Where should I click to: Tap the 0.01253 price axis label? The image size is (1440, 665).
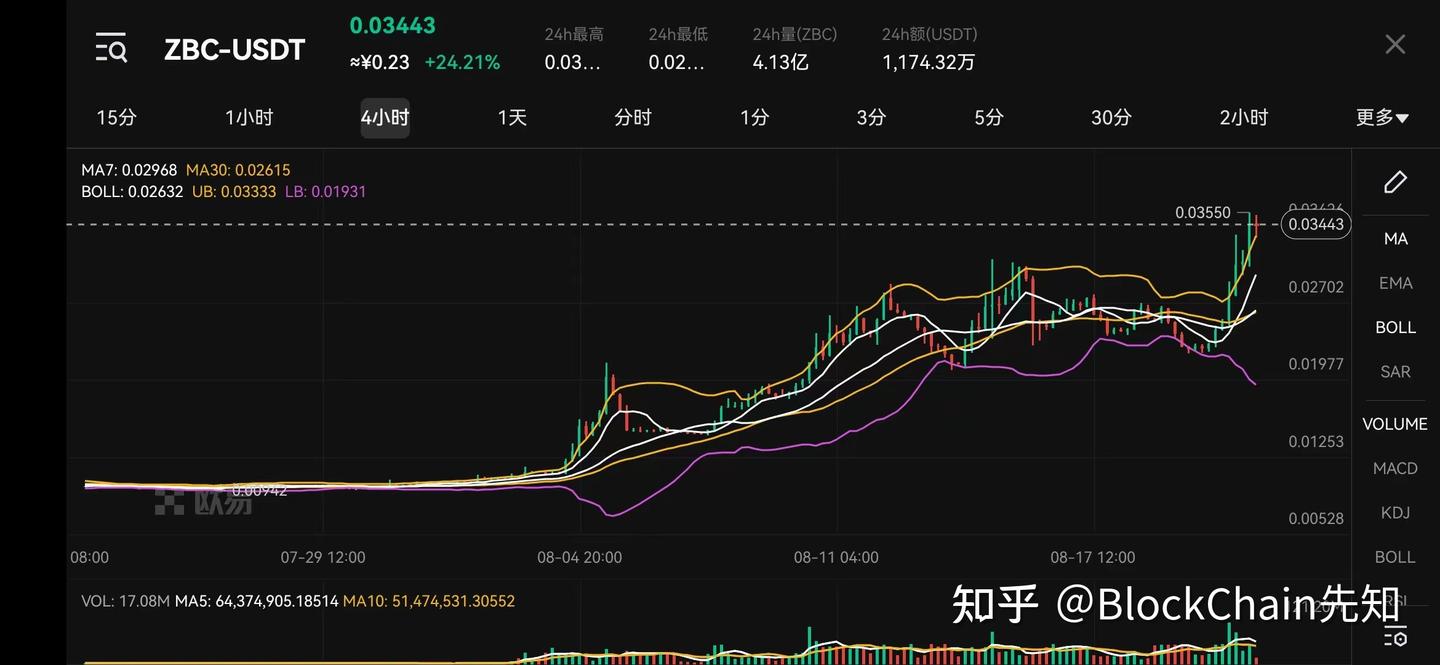point(1316,441)
